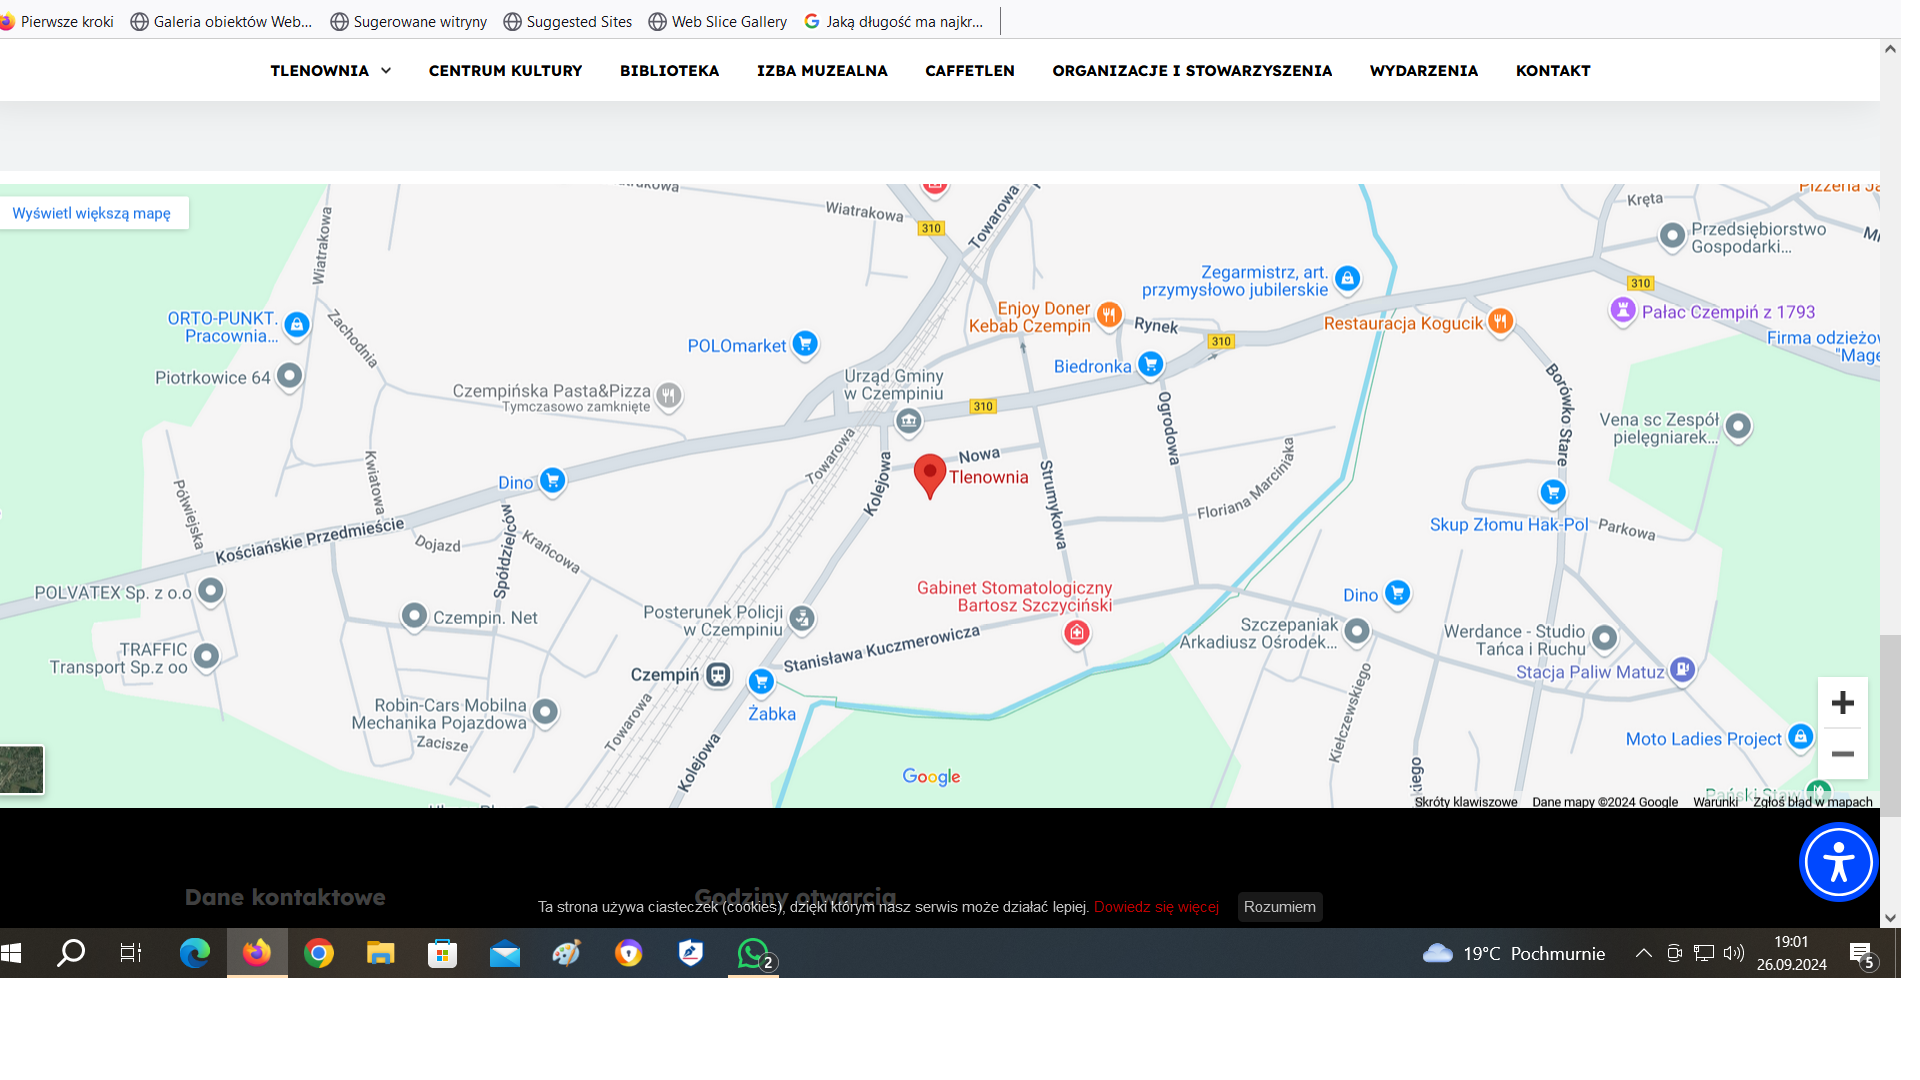Open Windows Start menu
This screenshot has height=1080, width=1920.
12,953
